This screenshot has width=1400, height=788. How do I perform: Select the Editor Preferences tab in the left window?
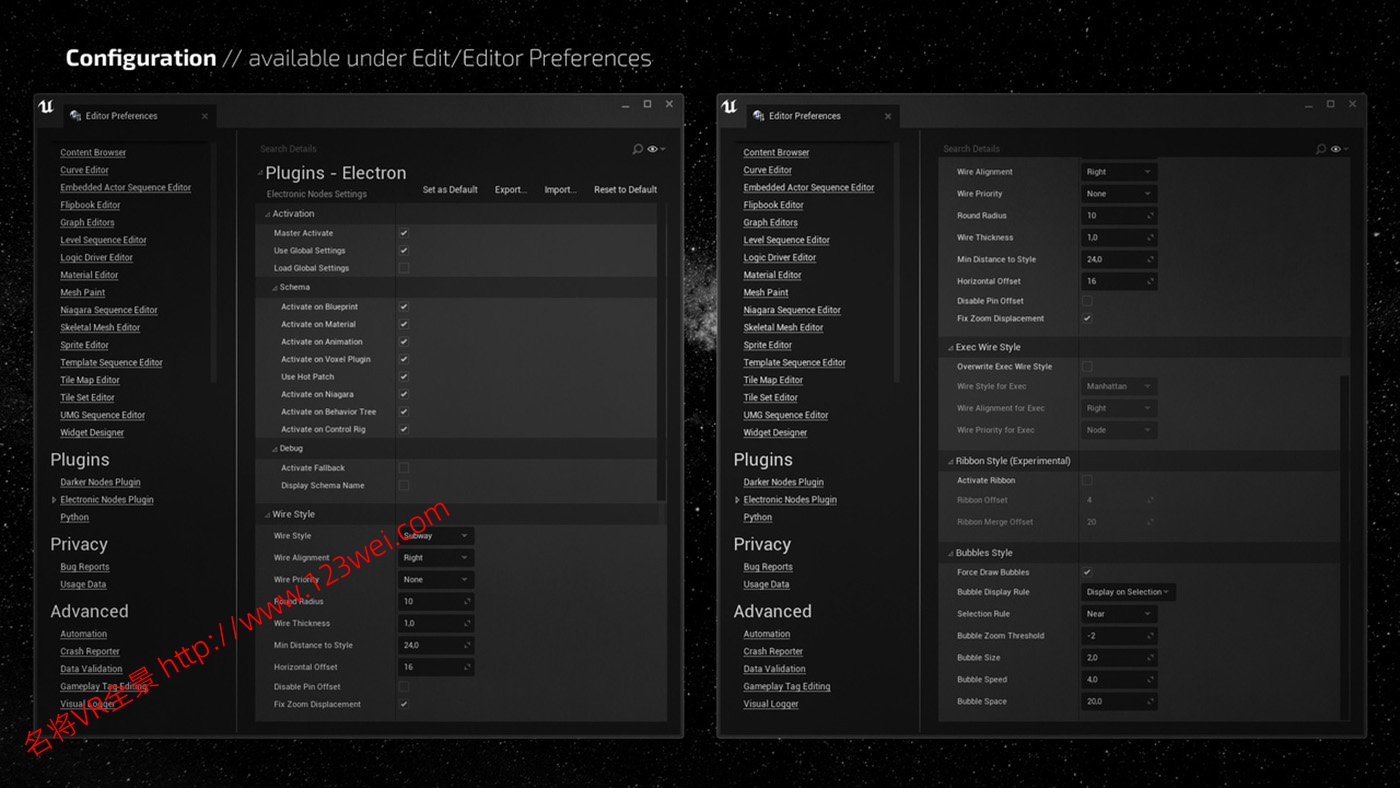click(x=122, y=116)
